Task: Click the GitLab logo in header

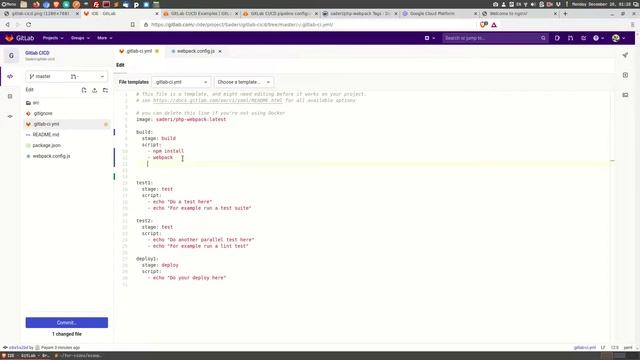Action: point(19,38)
